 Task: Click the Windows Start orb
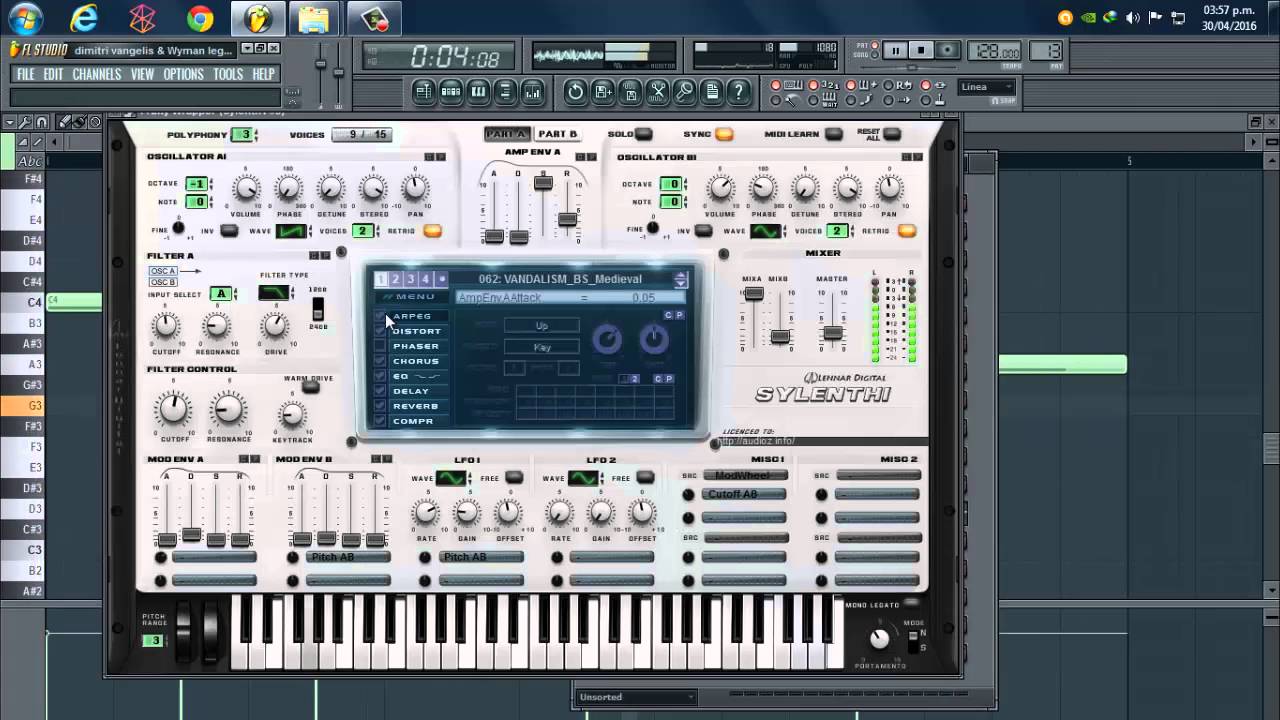coord(25,18)
